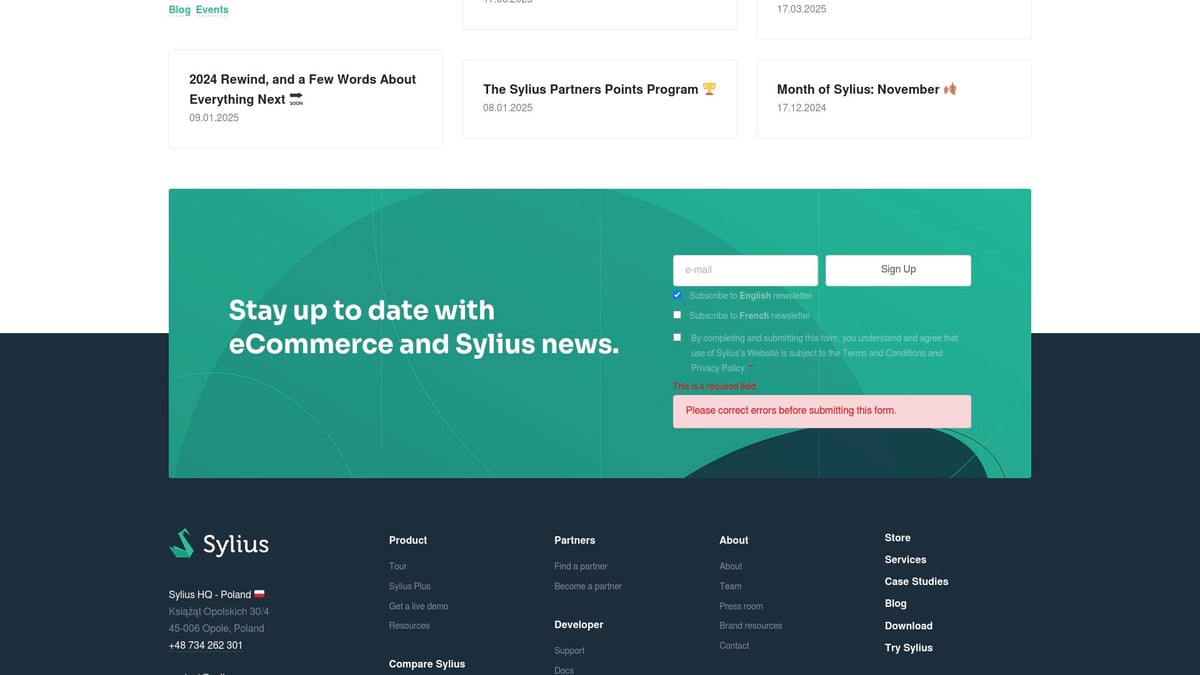Click the Press room link
Image resolution: width=1200 pixels, height=675 pixels.
(741, 606)
